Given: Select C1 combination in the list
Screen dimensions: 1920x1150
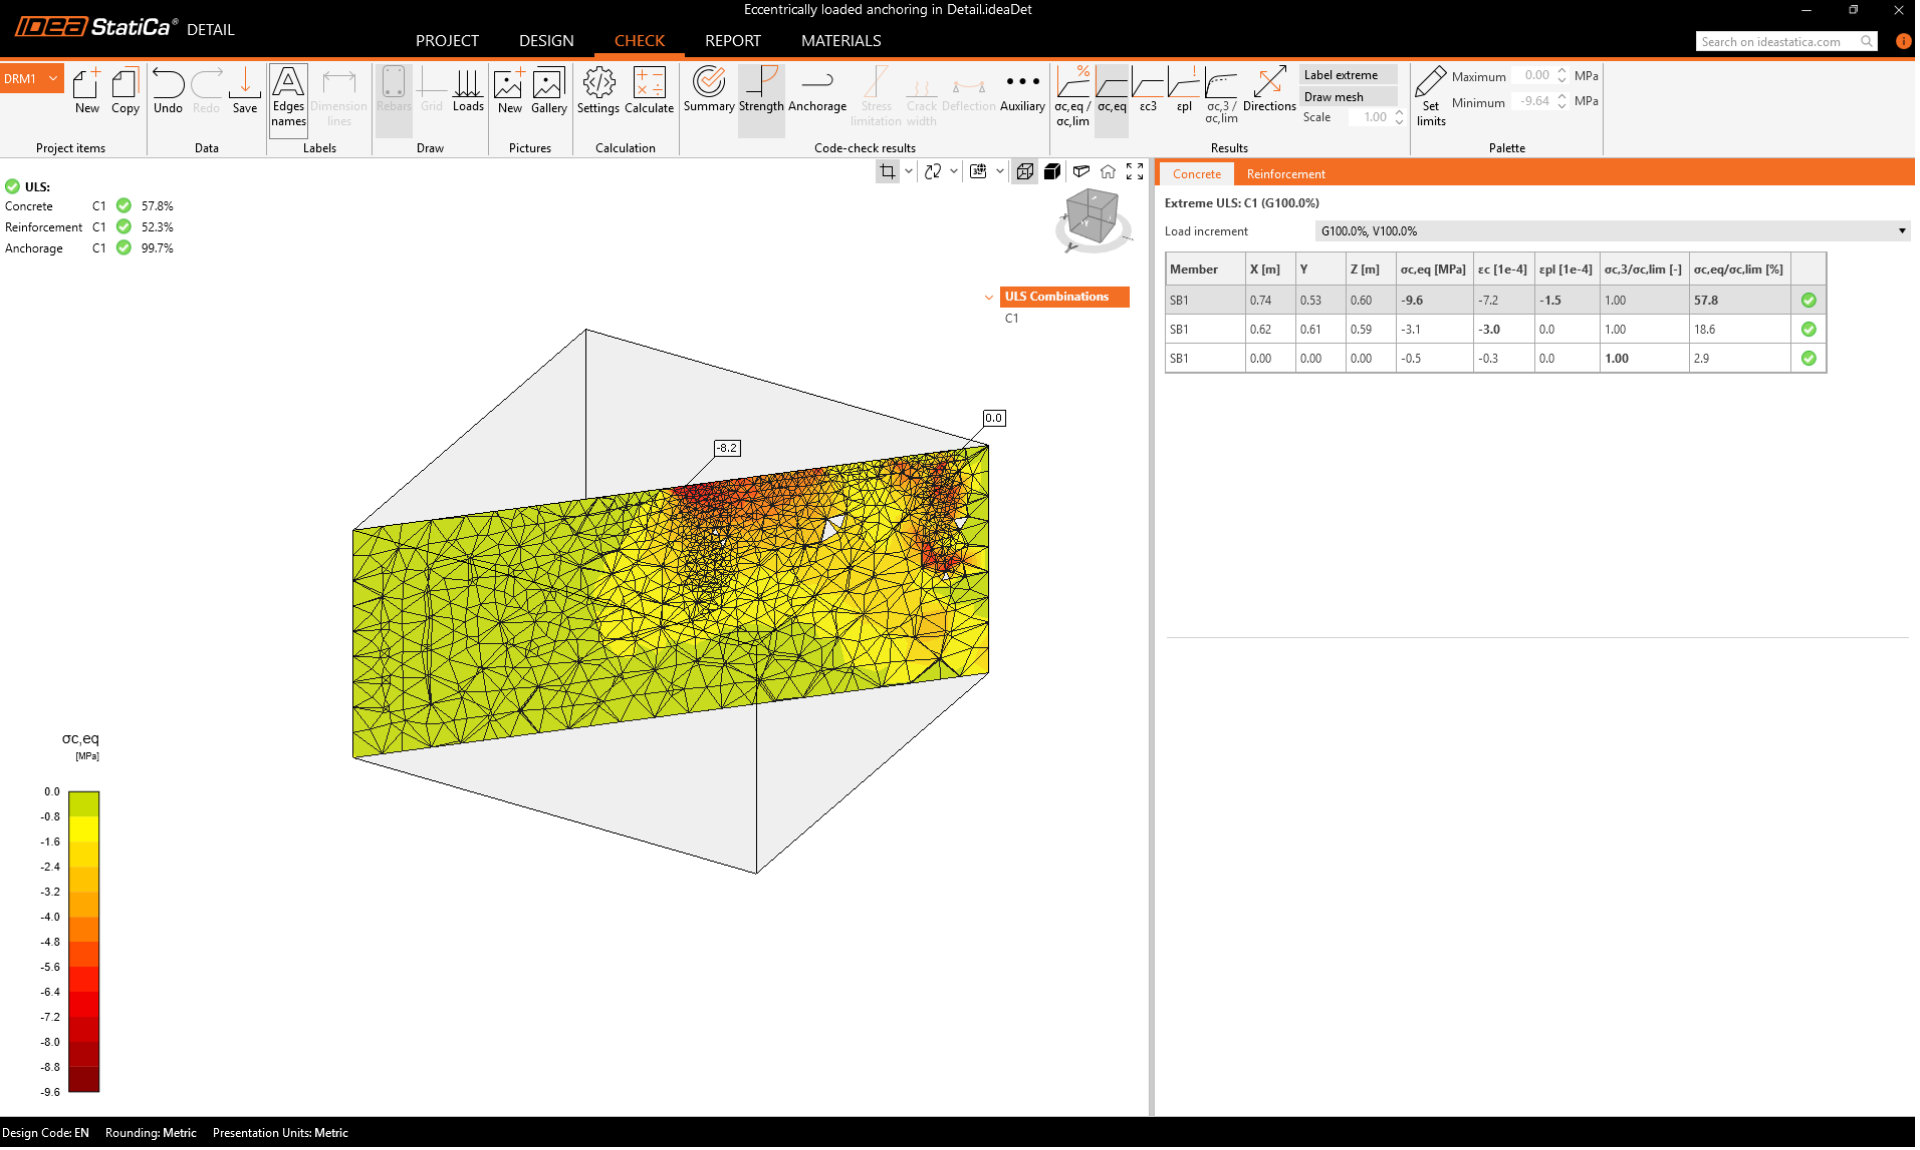Looking at the screenshot, I should tap(1012, 318).
